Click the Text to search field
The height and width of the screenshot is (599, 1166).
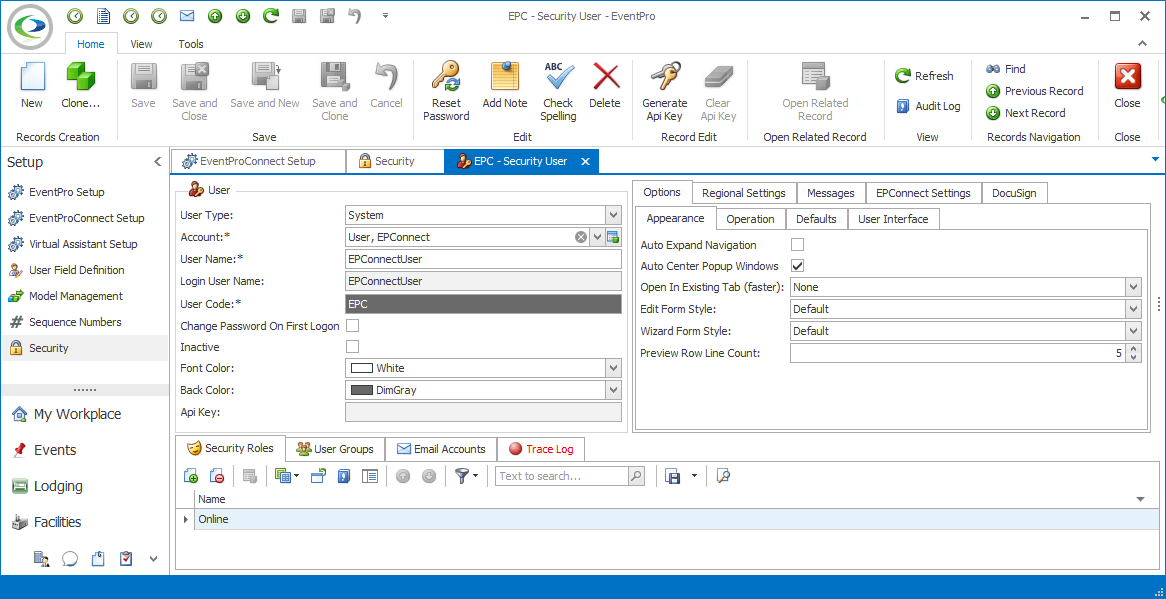coord(562,476)
